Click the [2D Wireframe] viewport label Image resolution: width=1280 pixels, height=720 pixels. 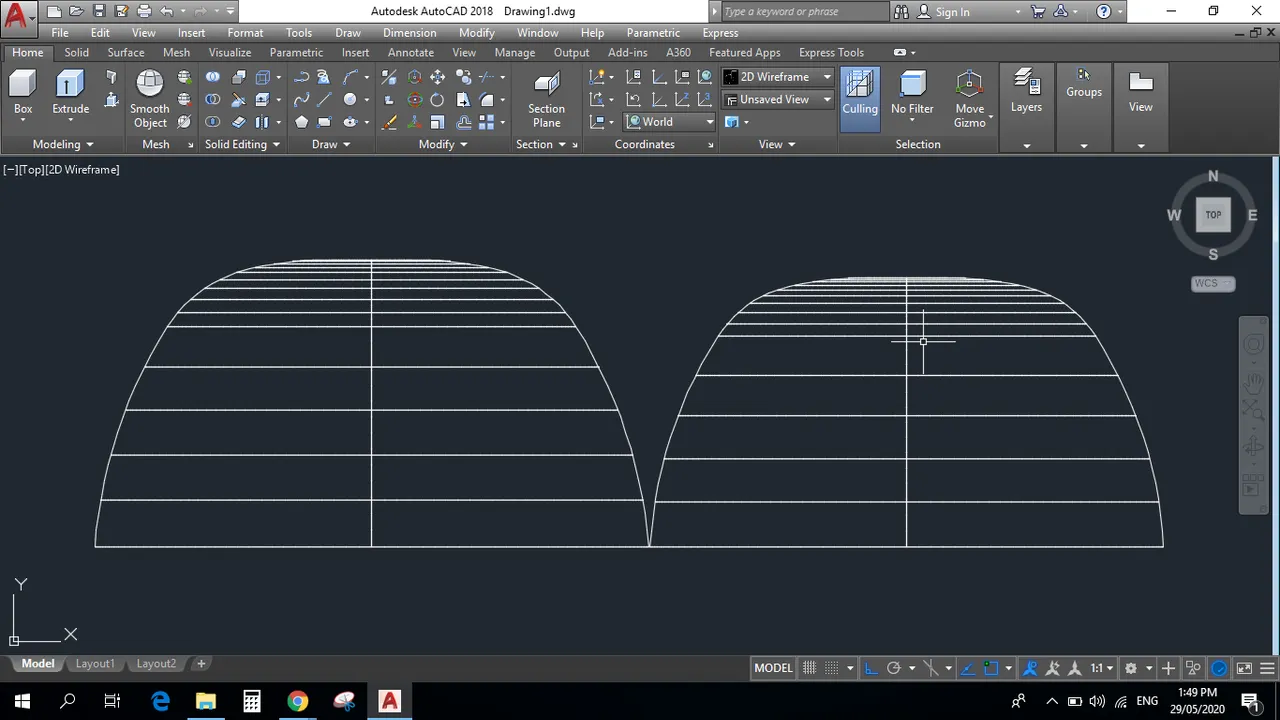pyautogui.click(x=82, y=170)
